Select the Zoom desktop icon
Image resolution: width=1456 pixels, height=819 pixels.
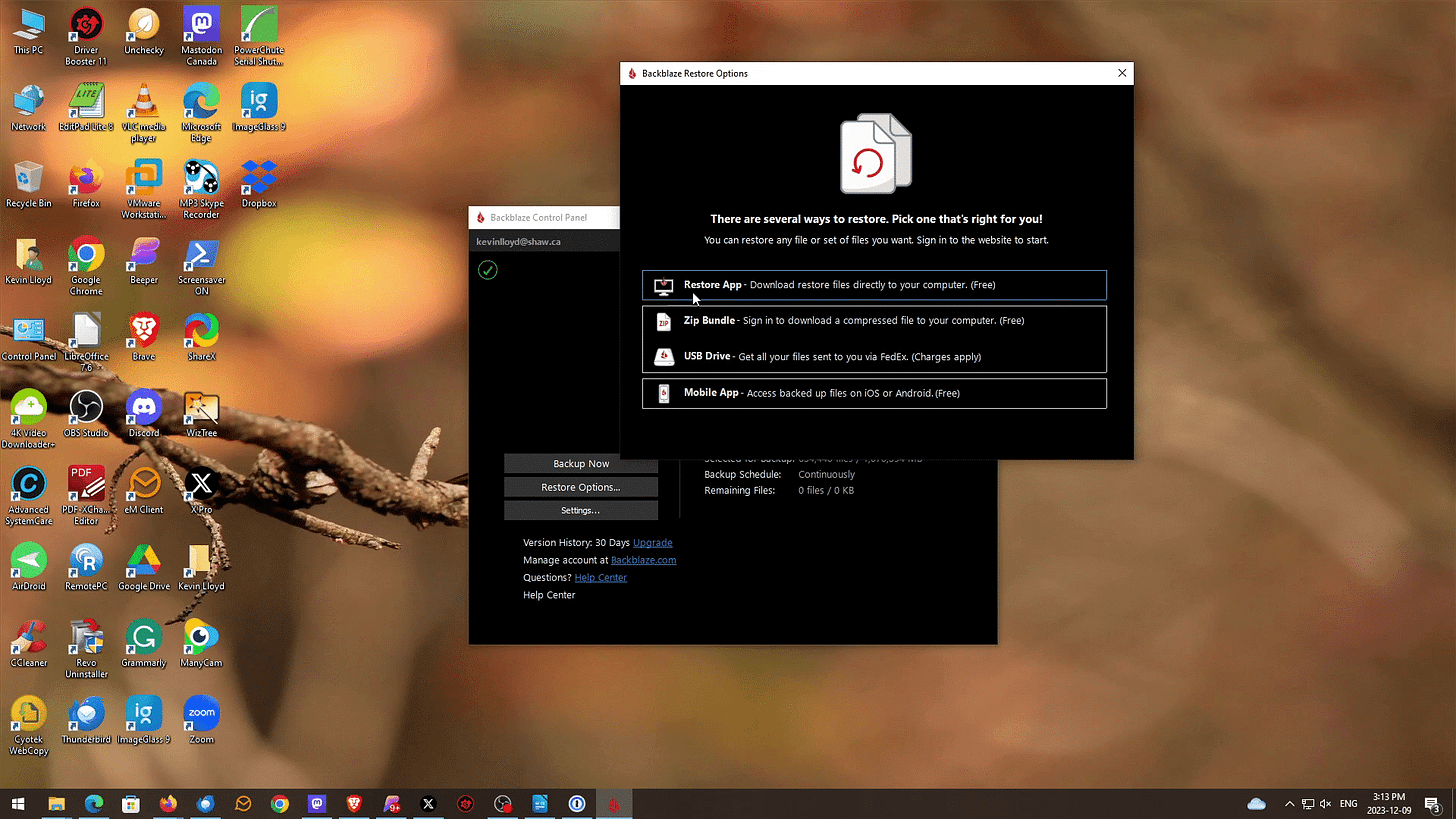point(202,722)
